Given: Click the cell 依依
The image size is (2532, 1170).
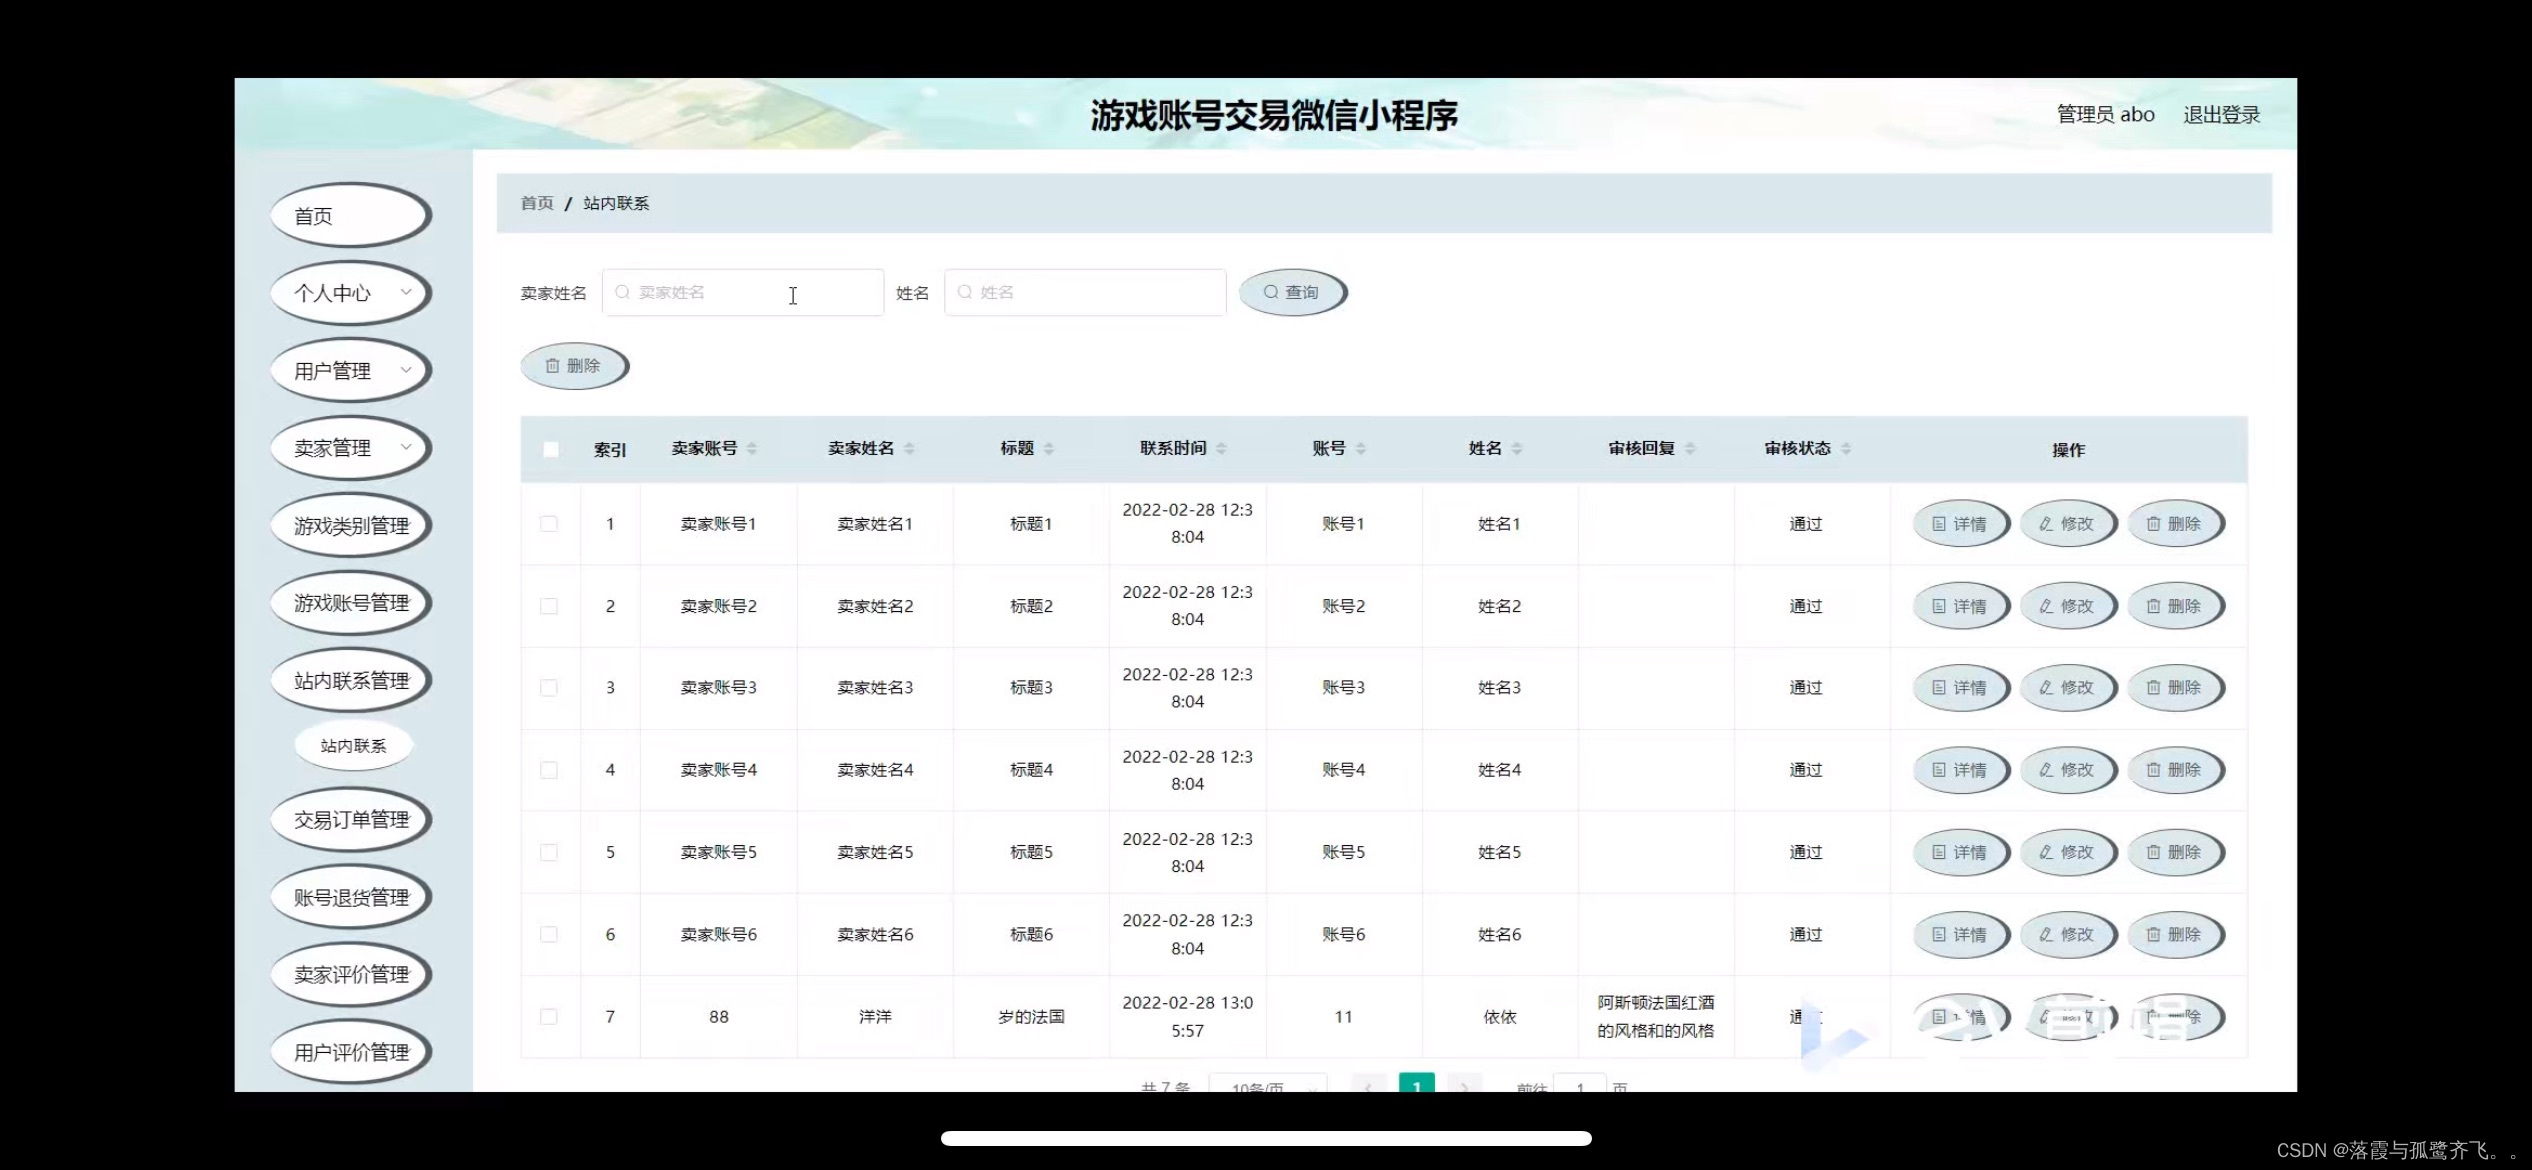Looking at the screenshot, I should [1499, 1017].
